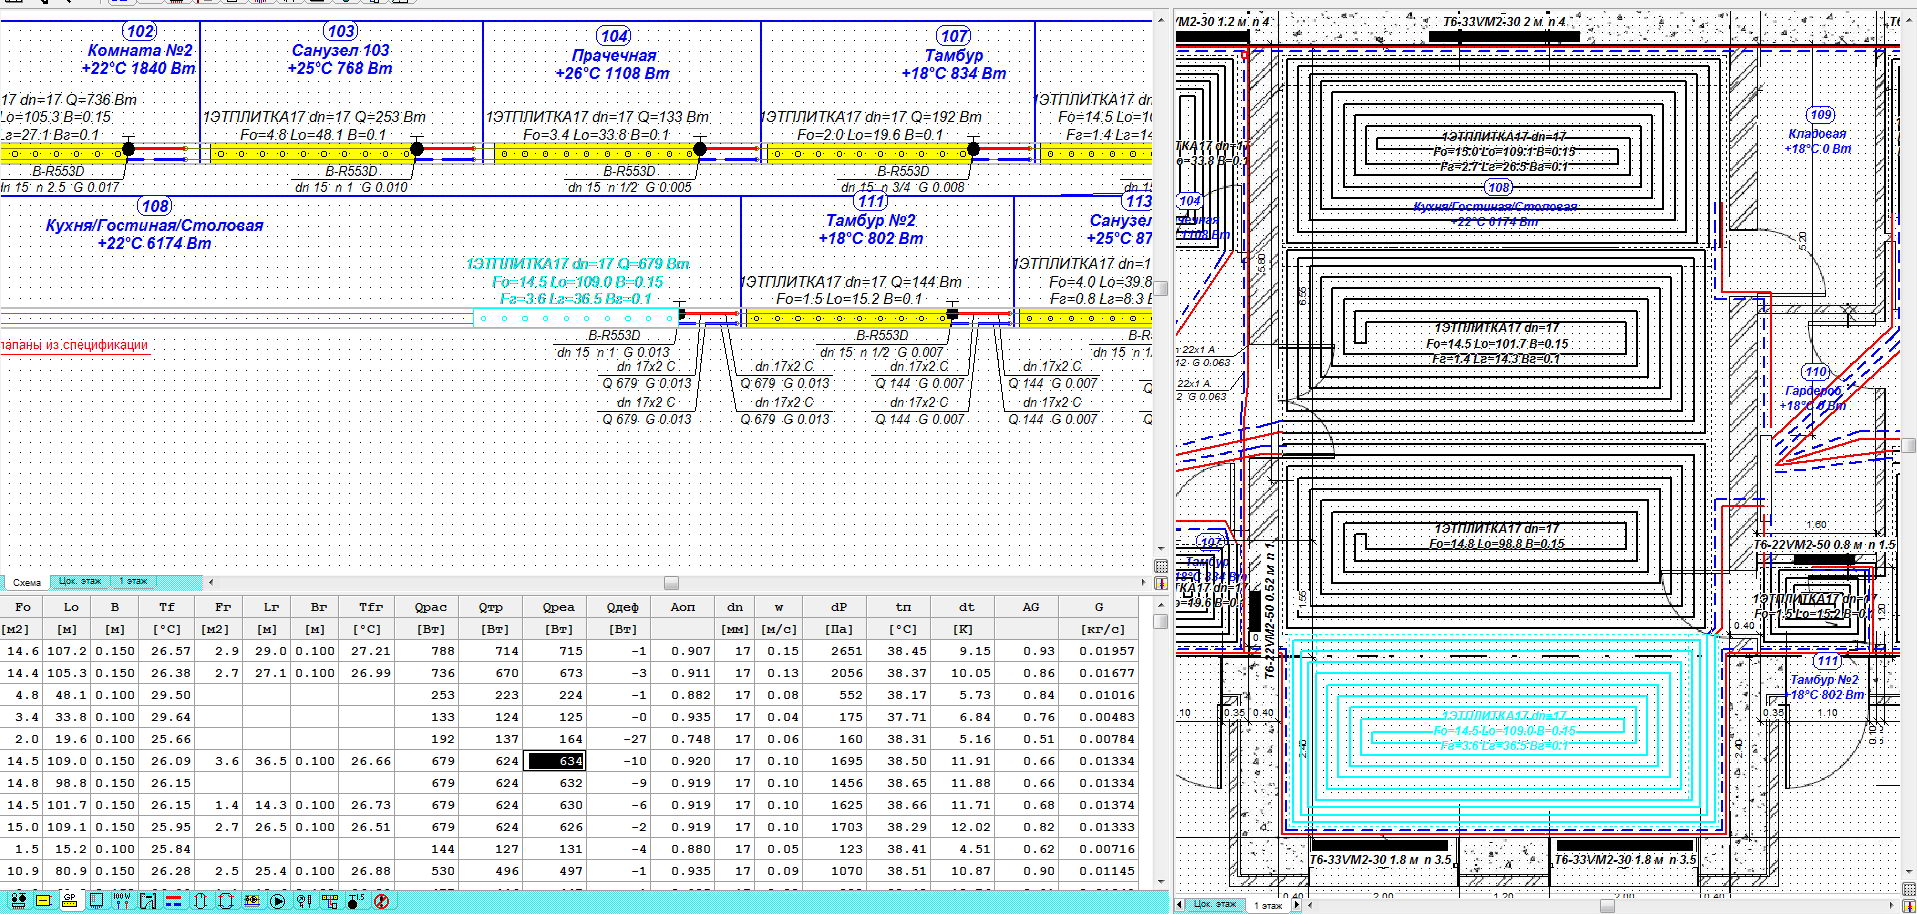Open the 100 W heat source tab icon
1917x914 pixels.
pyautogui.click(x=122, y=901)
